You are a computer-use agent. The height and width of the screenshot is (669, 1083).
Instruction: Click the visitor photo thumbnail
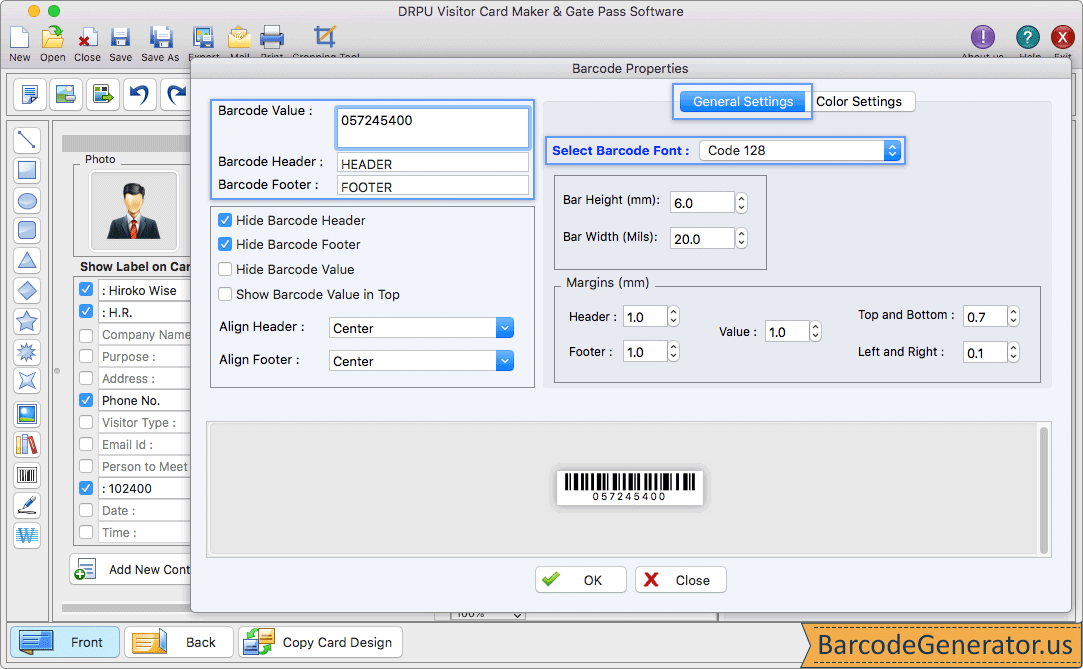pyautogui.click(x=134, y=211)
